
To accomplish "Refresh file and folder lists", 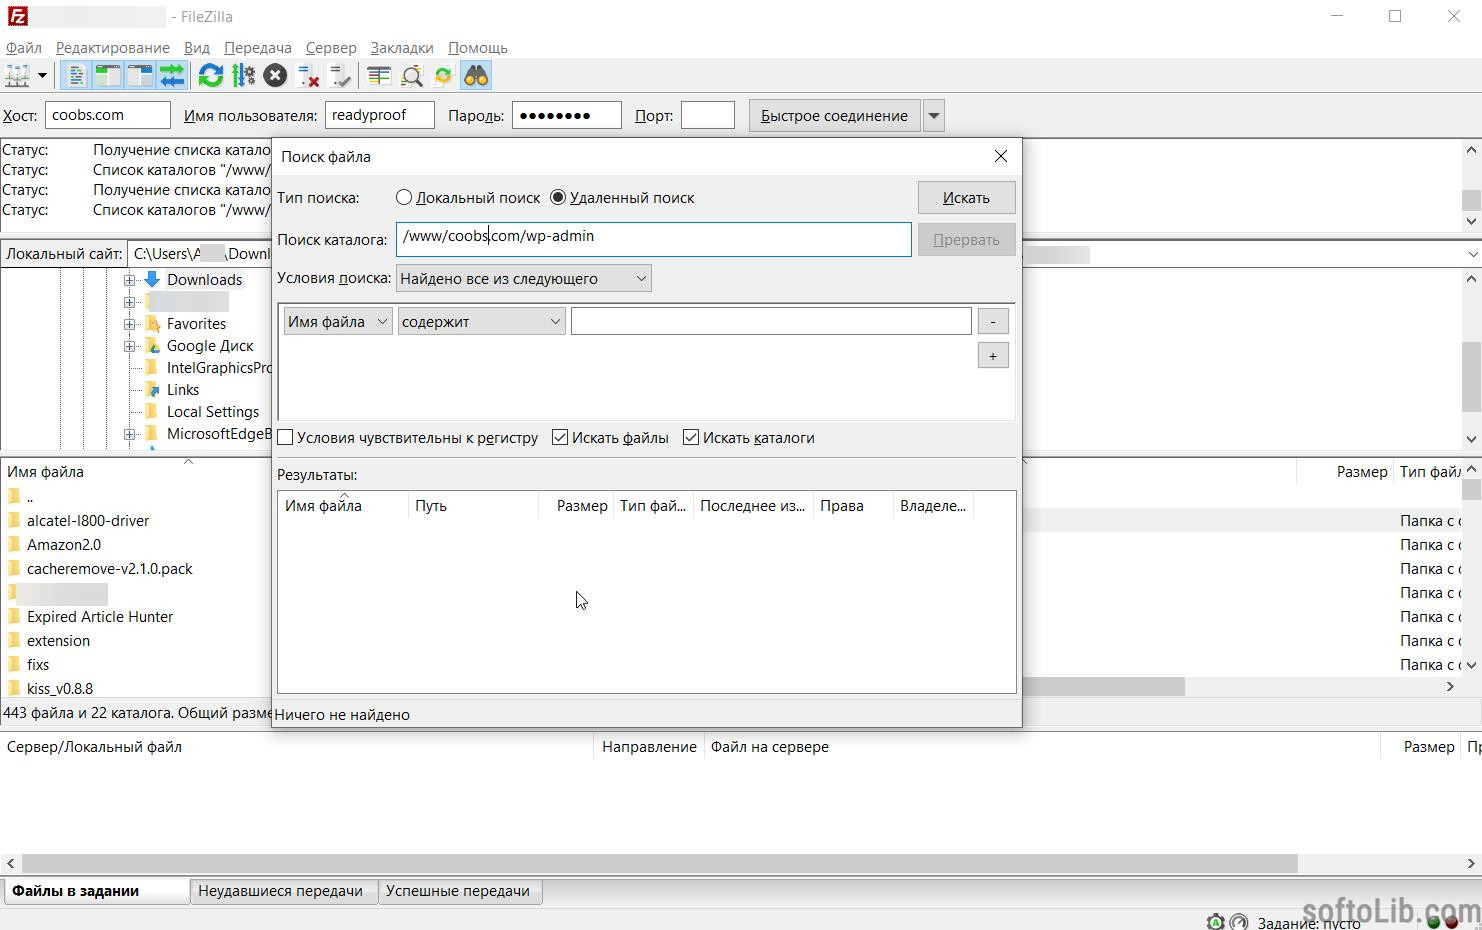I will [x=211, y=76].
